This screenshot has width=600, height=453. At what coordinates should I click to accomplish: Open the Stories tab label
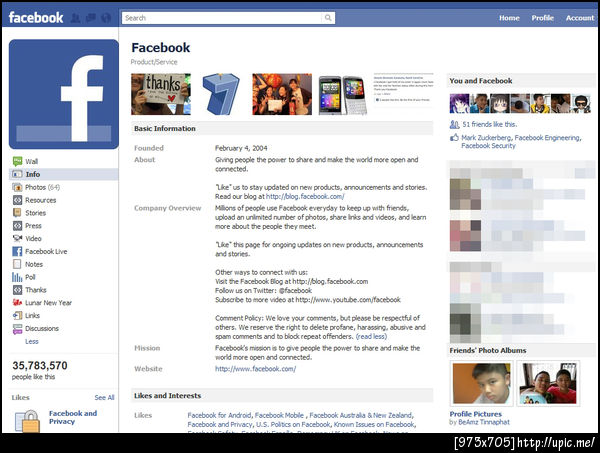pyautogui.click(x=36, y=213)
